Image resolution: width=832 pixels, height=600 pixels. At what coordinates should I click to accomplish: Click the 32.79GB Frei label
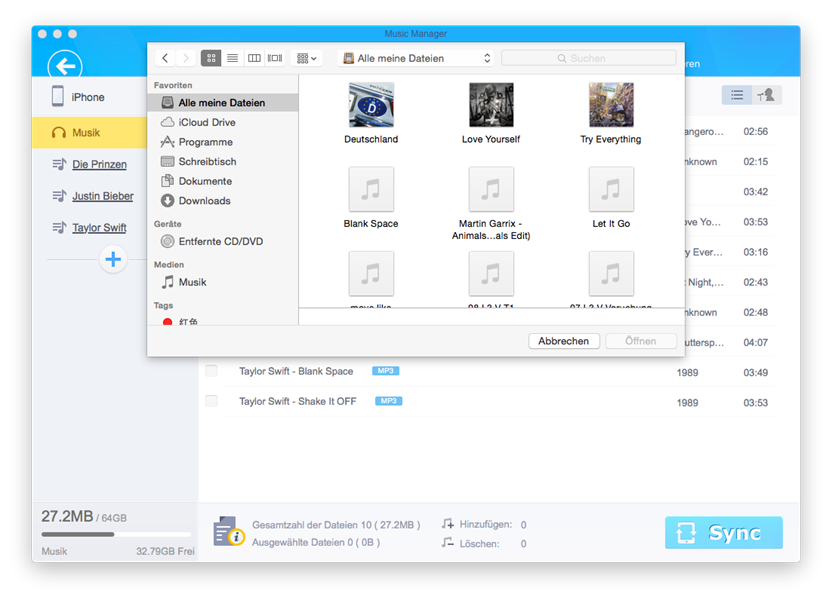(165, 551)
